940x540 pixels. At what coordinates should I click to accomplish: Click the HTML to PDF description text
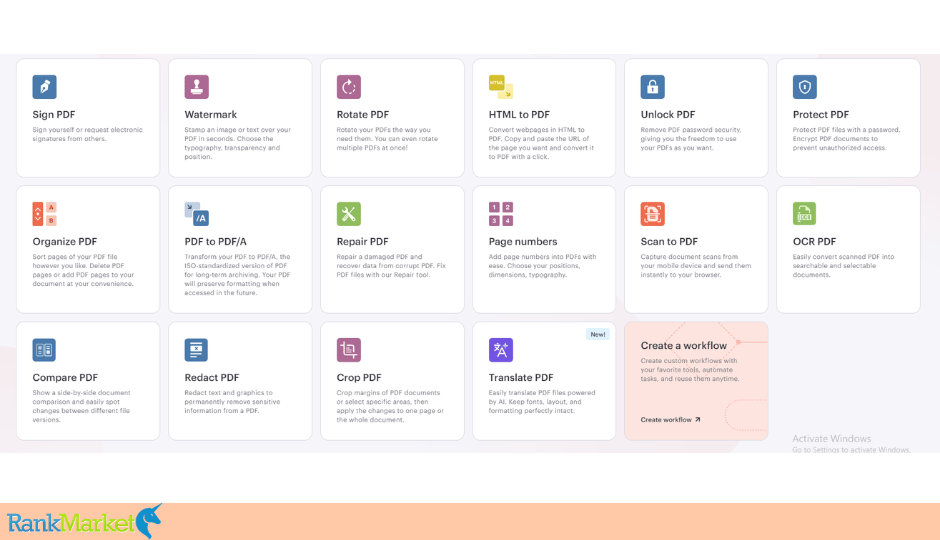pyautogui.click(x=541, y=143)
